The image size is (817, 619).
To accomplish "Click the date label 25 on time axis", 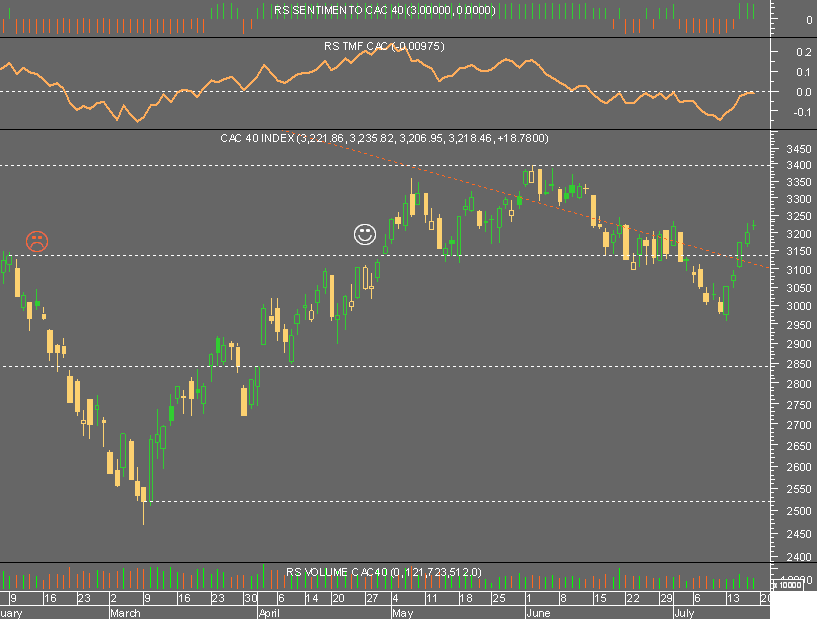I will click(x=499, y=598).
